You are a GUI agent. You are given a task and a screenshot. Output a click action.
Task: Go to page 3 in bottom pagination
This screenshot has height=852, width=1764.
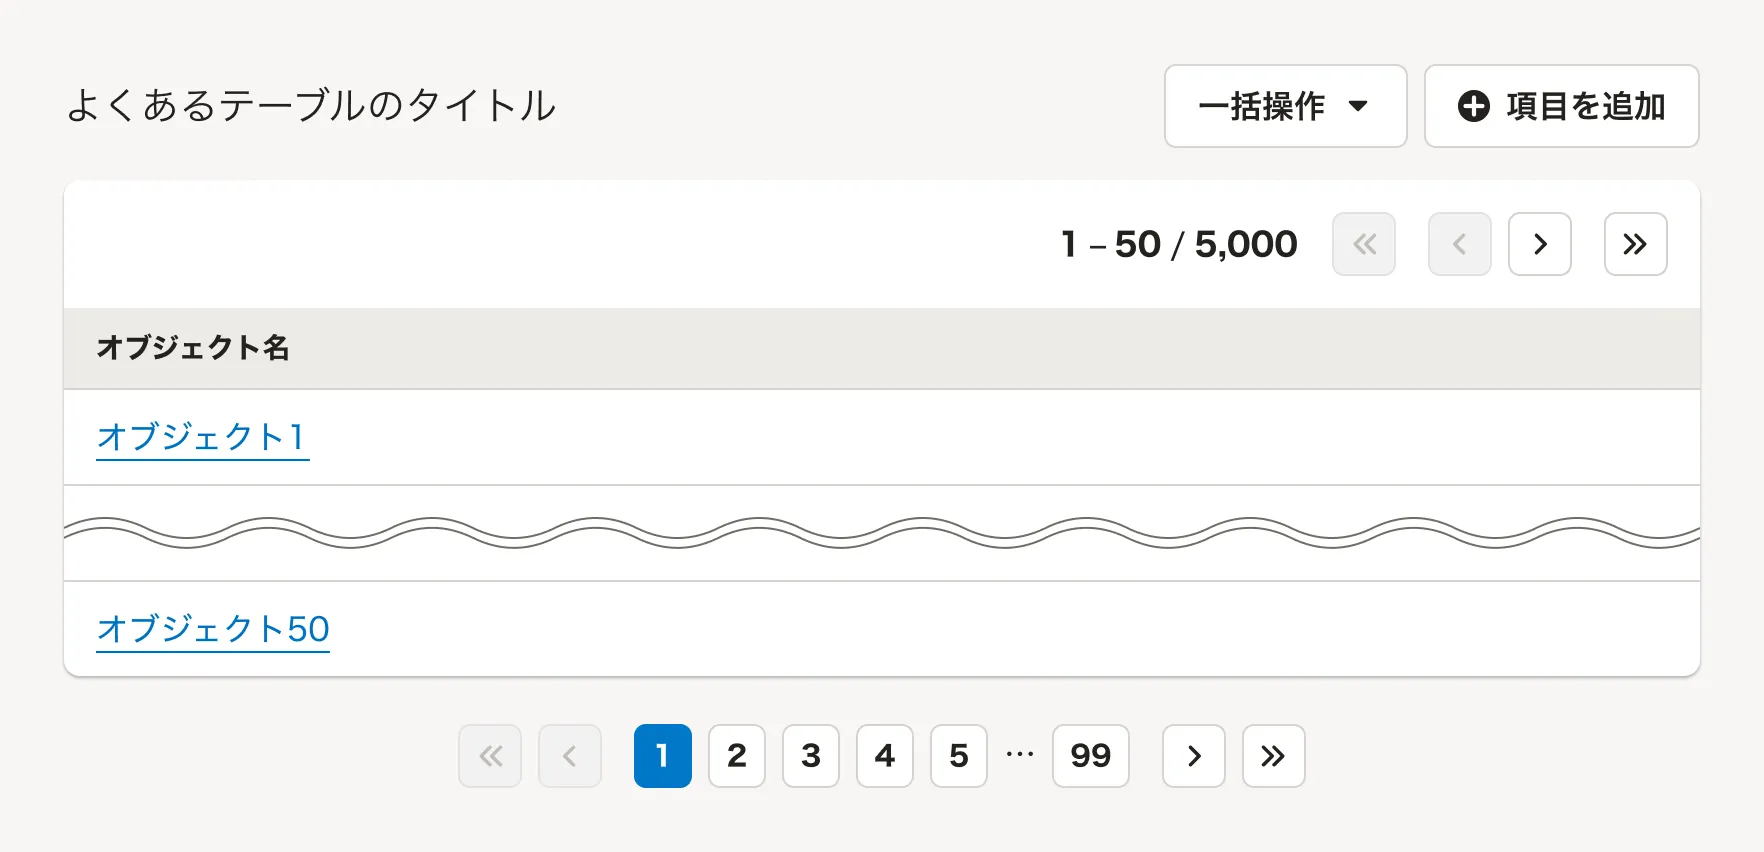pyautogui.click(x=811, y=756)
